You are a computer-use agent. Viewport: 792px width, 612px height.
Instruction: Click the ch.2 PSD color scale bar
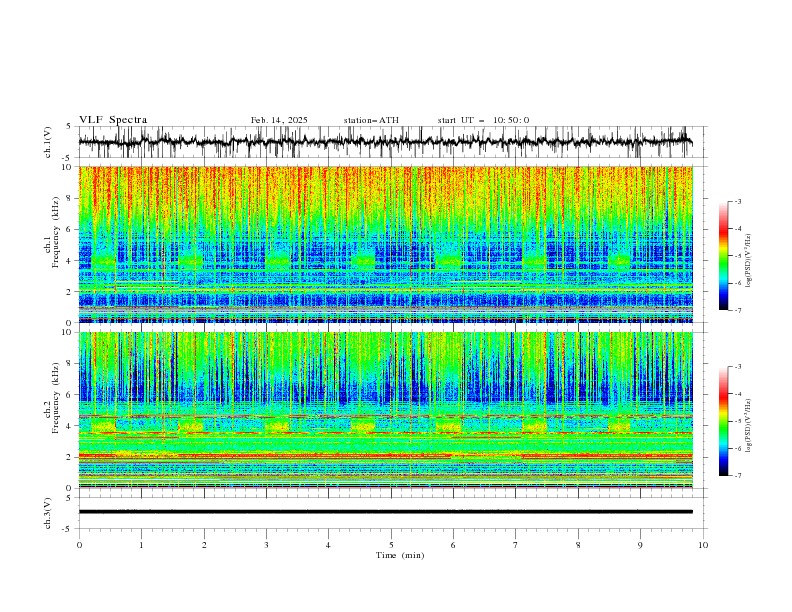click(x=723, y=421)
